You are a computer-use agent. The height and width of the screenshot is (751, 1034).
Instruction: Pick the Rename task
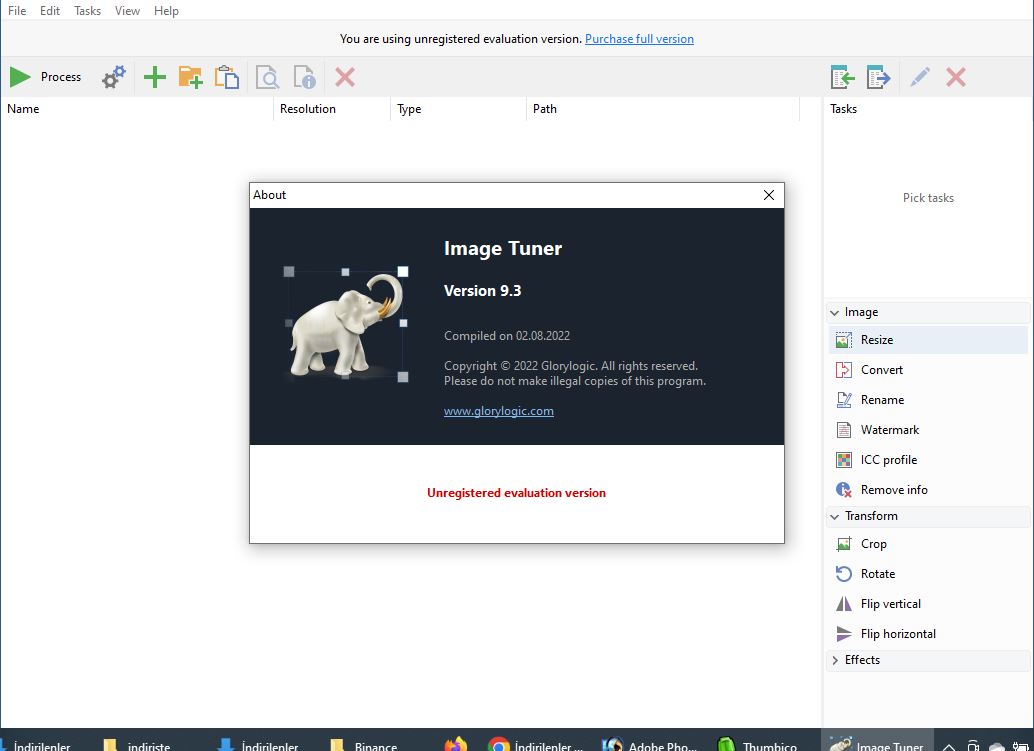click(928, 400)
